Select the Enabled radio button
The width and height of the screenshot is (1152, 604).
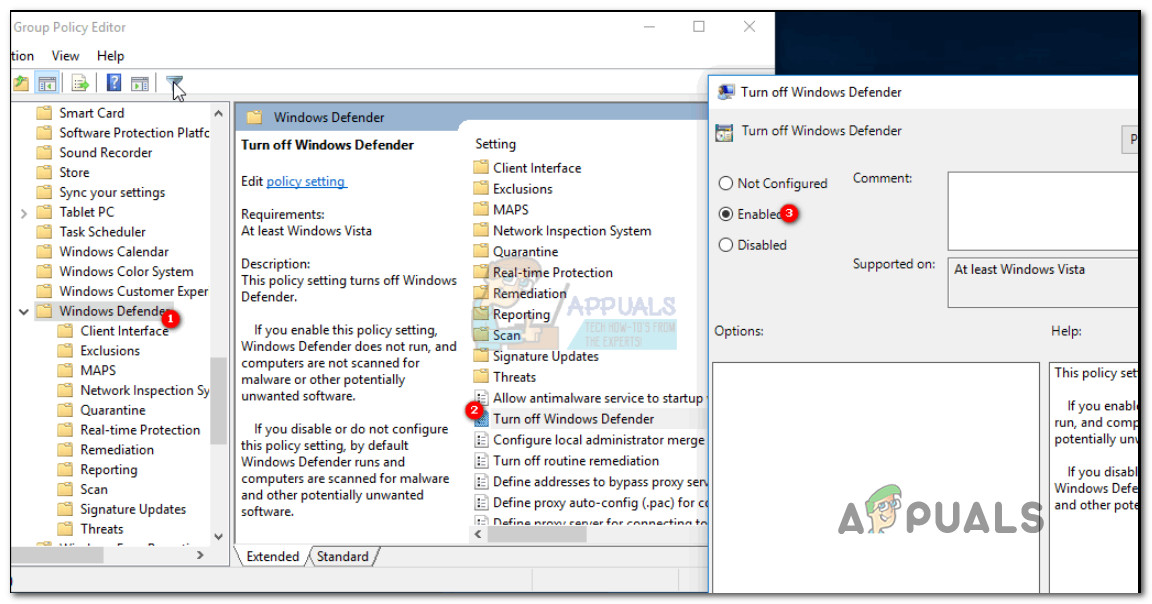click(x=726, y=214)
